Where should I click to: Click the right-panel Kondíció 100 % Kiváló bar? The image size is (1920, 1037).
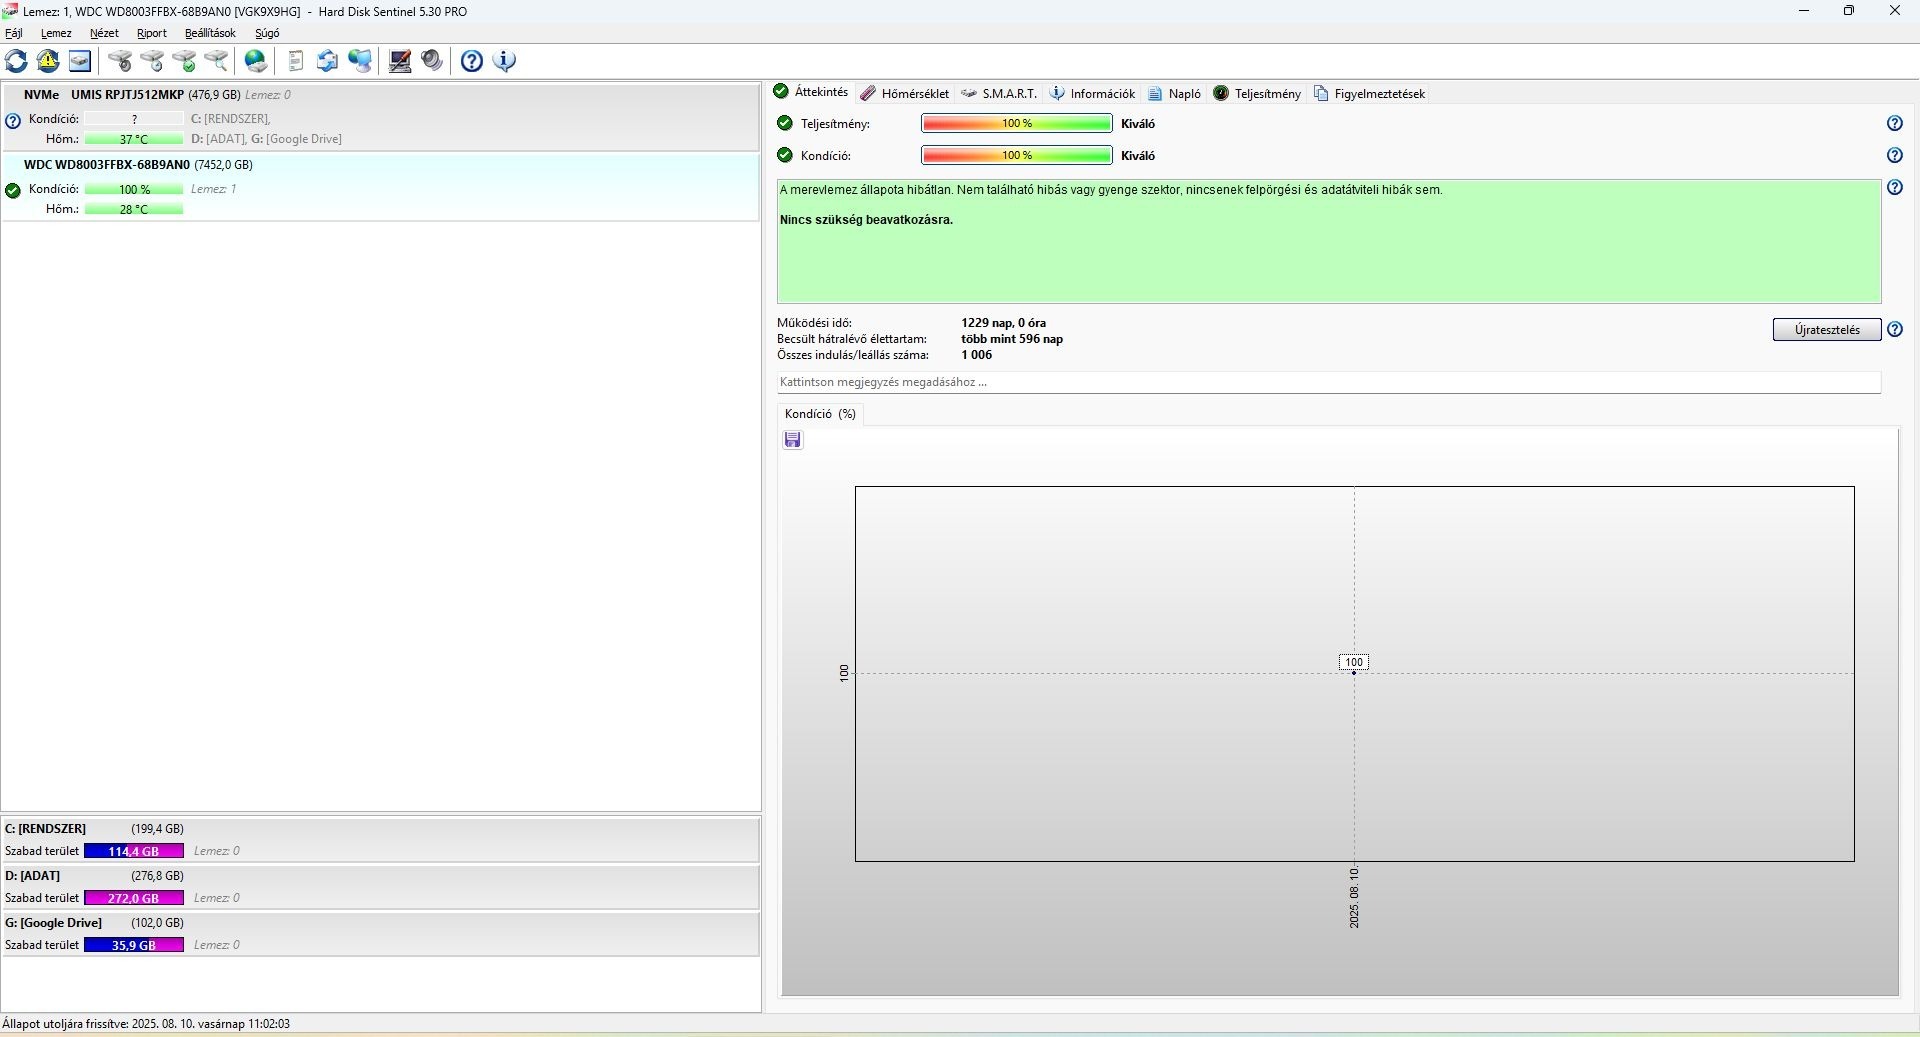(x=1017, y=156)
